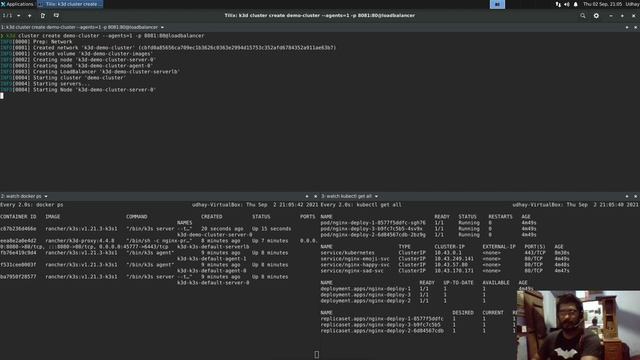Open Tilix settings gear menu
The width and height of the screenshot is (640, 360).
(x=596, y=16)
